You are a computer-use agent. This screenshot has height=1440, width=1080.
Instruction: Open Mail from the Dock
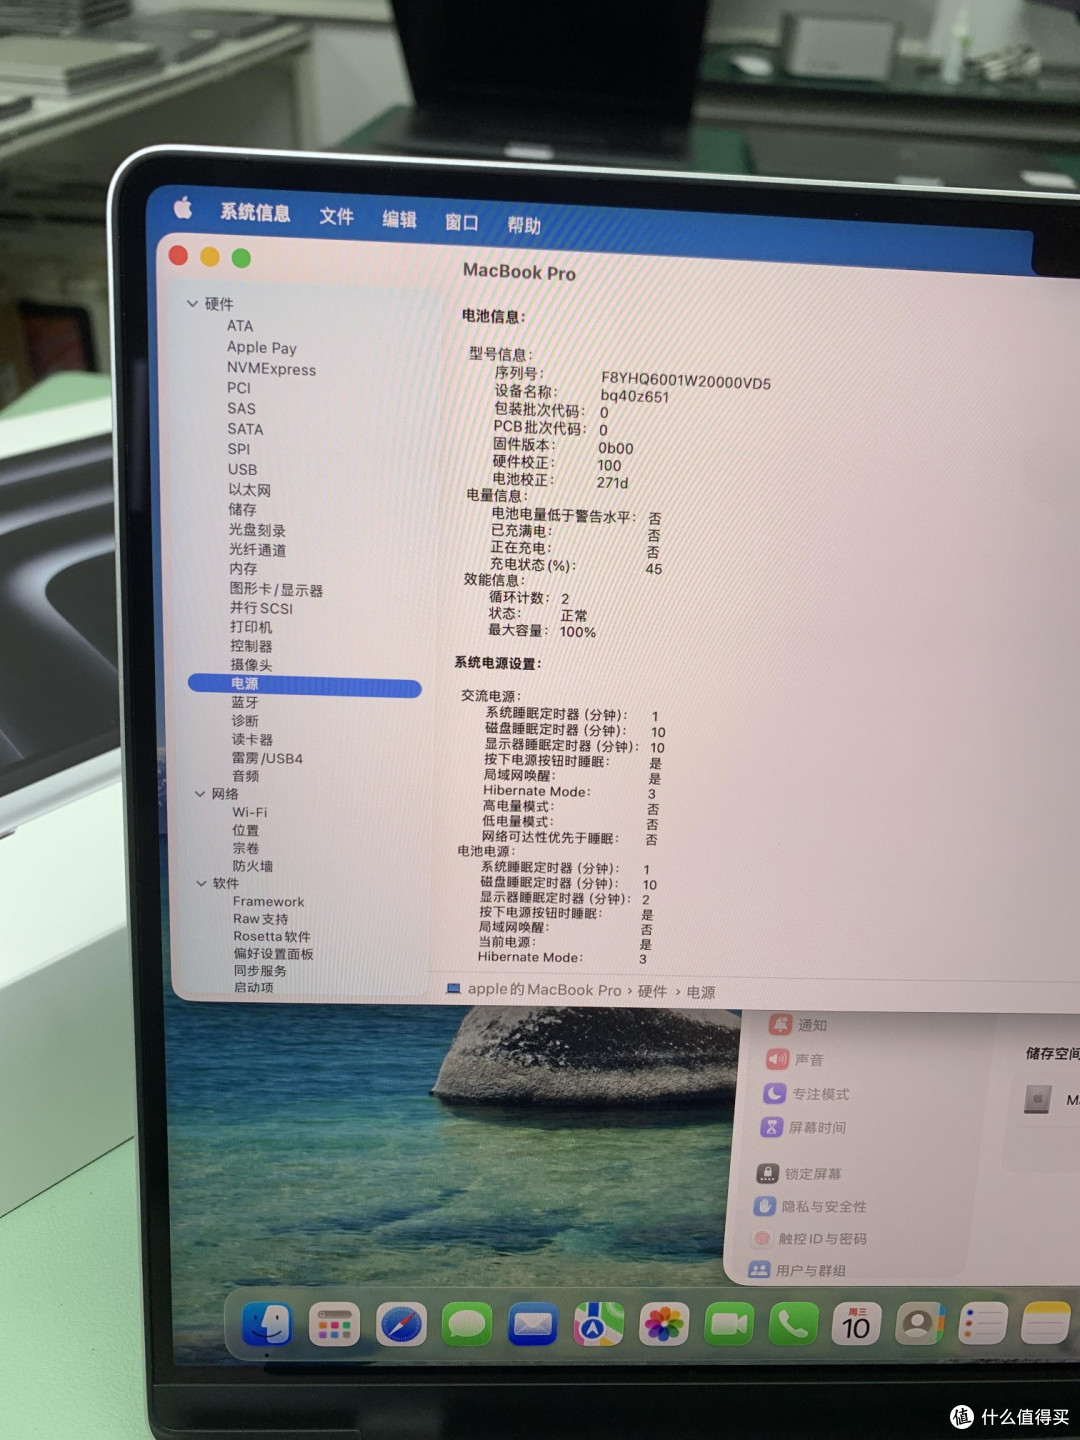533,1326
